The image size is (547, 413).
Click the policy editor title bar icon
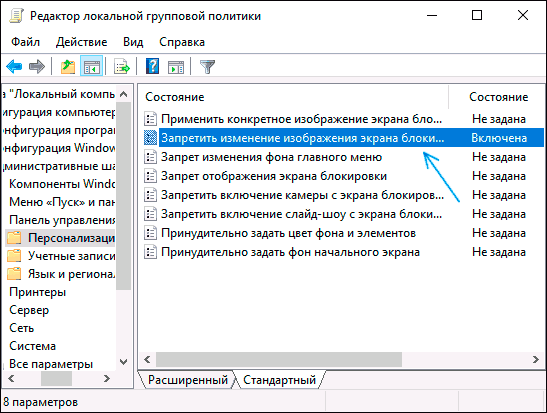tap(16, 16)
